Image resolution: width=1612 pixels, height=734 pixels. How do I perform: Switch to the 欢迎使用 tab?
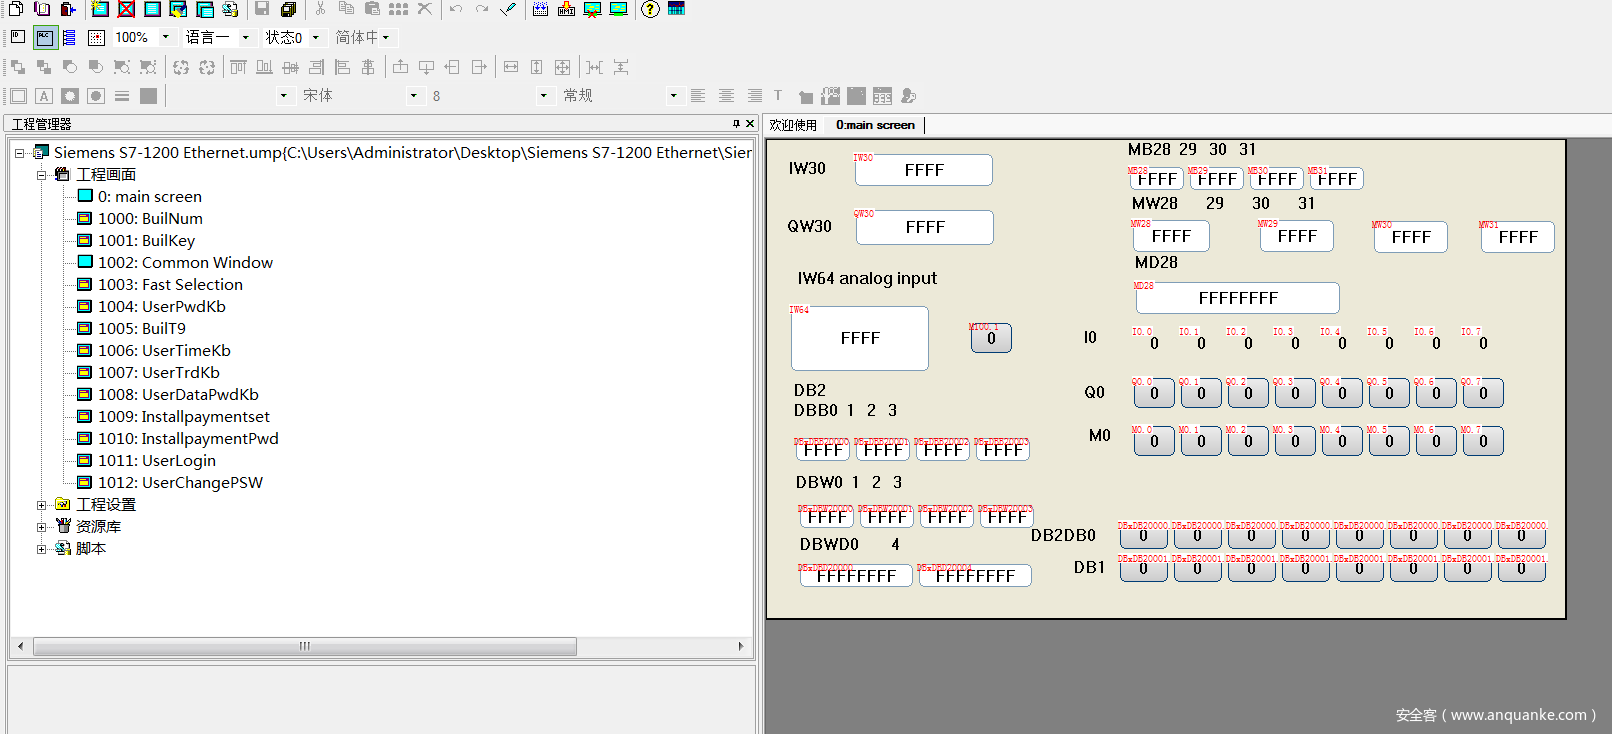793,125
